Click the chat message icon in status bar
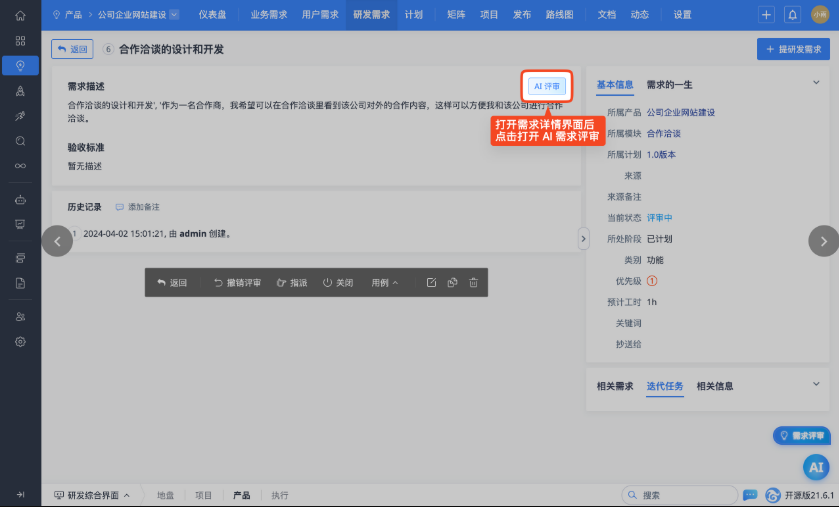 (750, 495)
